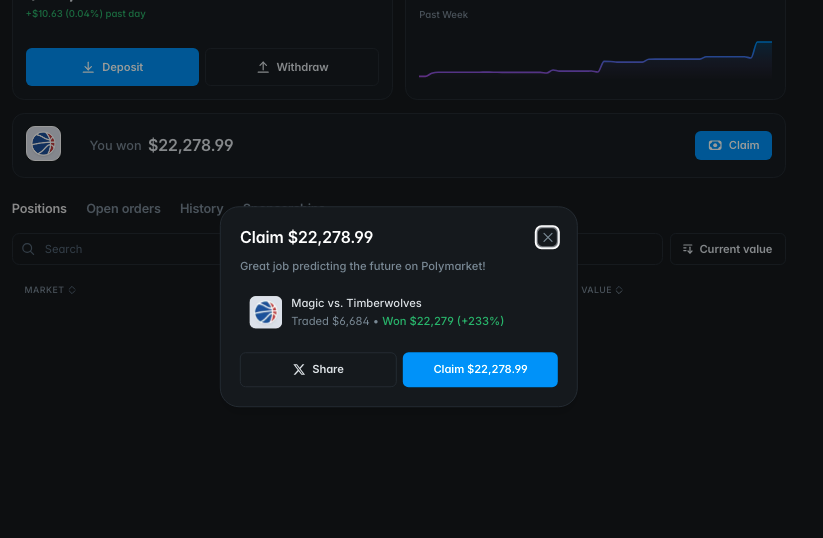Close the Claim dialog with X
The image size is (823, 538).
547,237
